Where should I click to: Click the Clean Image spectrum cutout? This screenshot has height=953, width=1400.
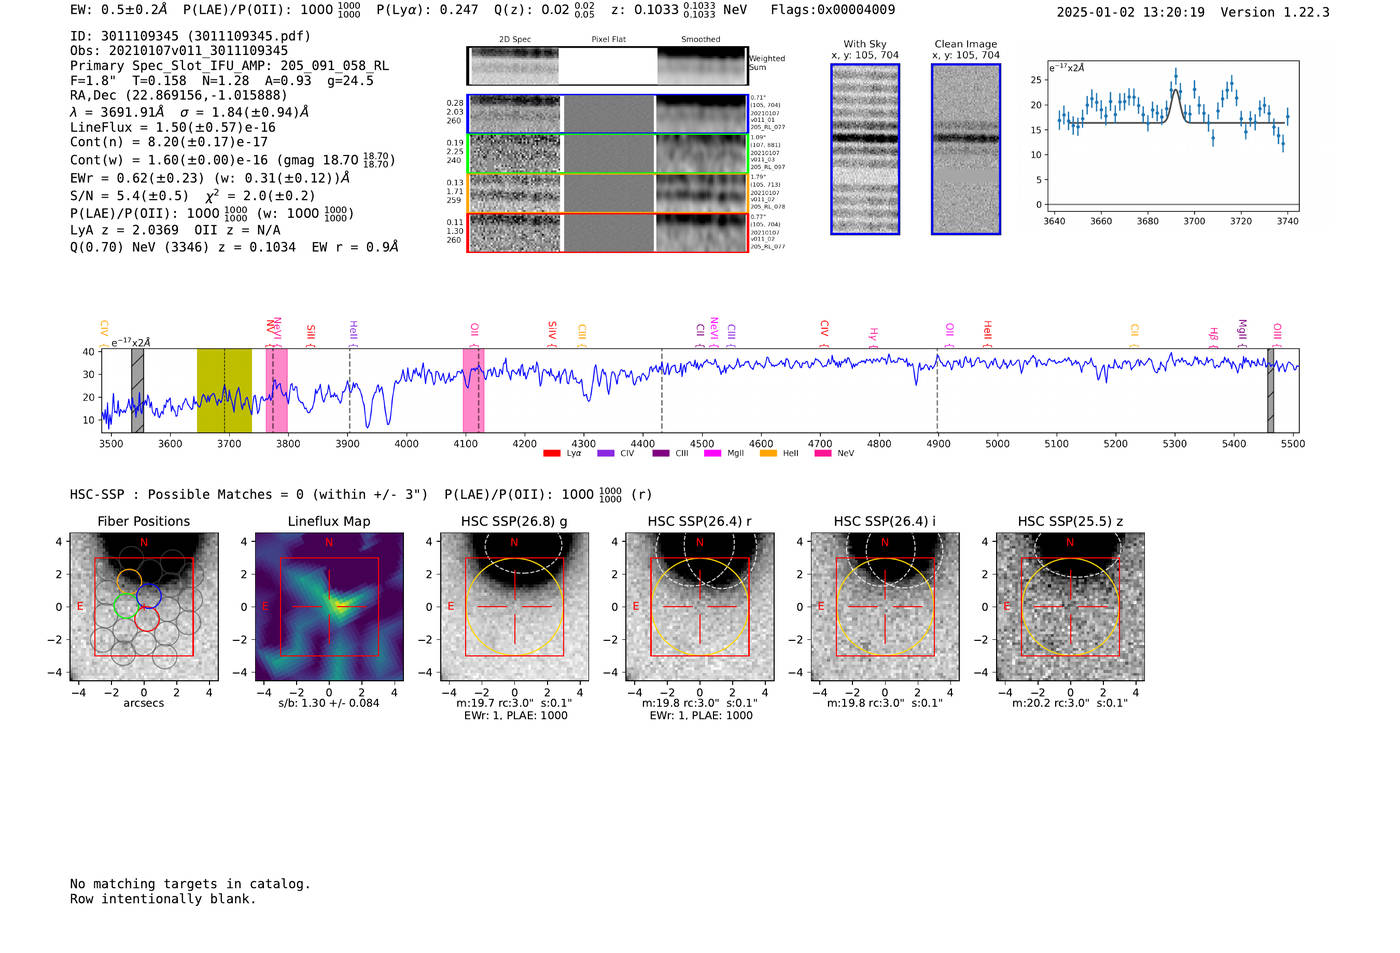point(966,149)
